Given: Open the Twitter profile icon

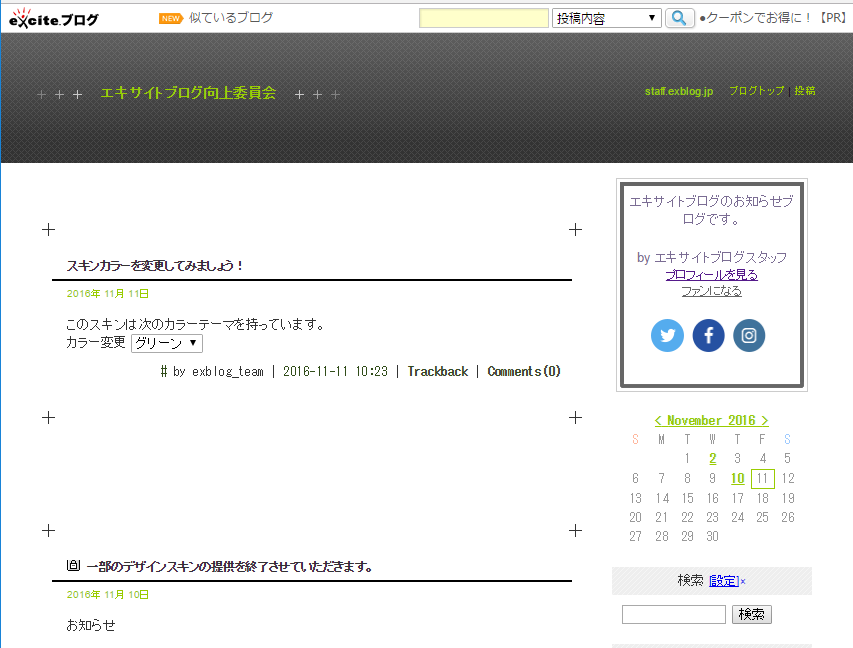Looking at the screenshot, I should pos(667,335).
